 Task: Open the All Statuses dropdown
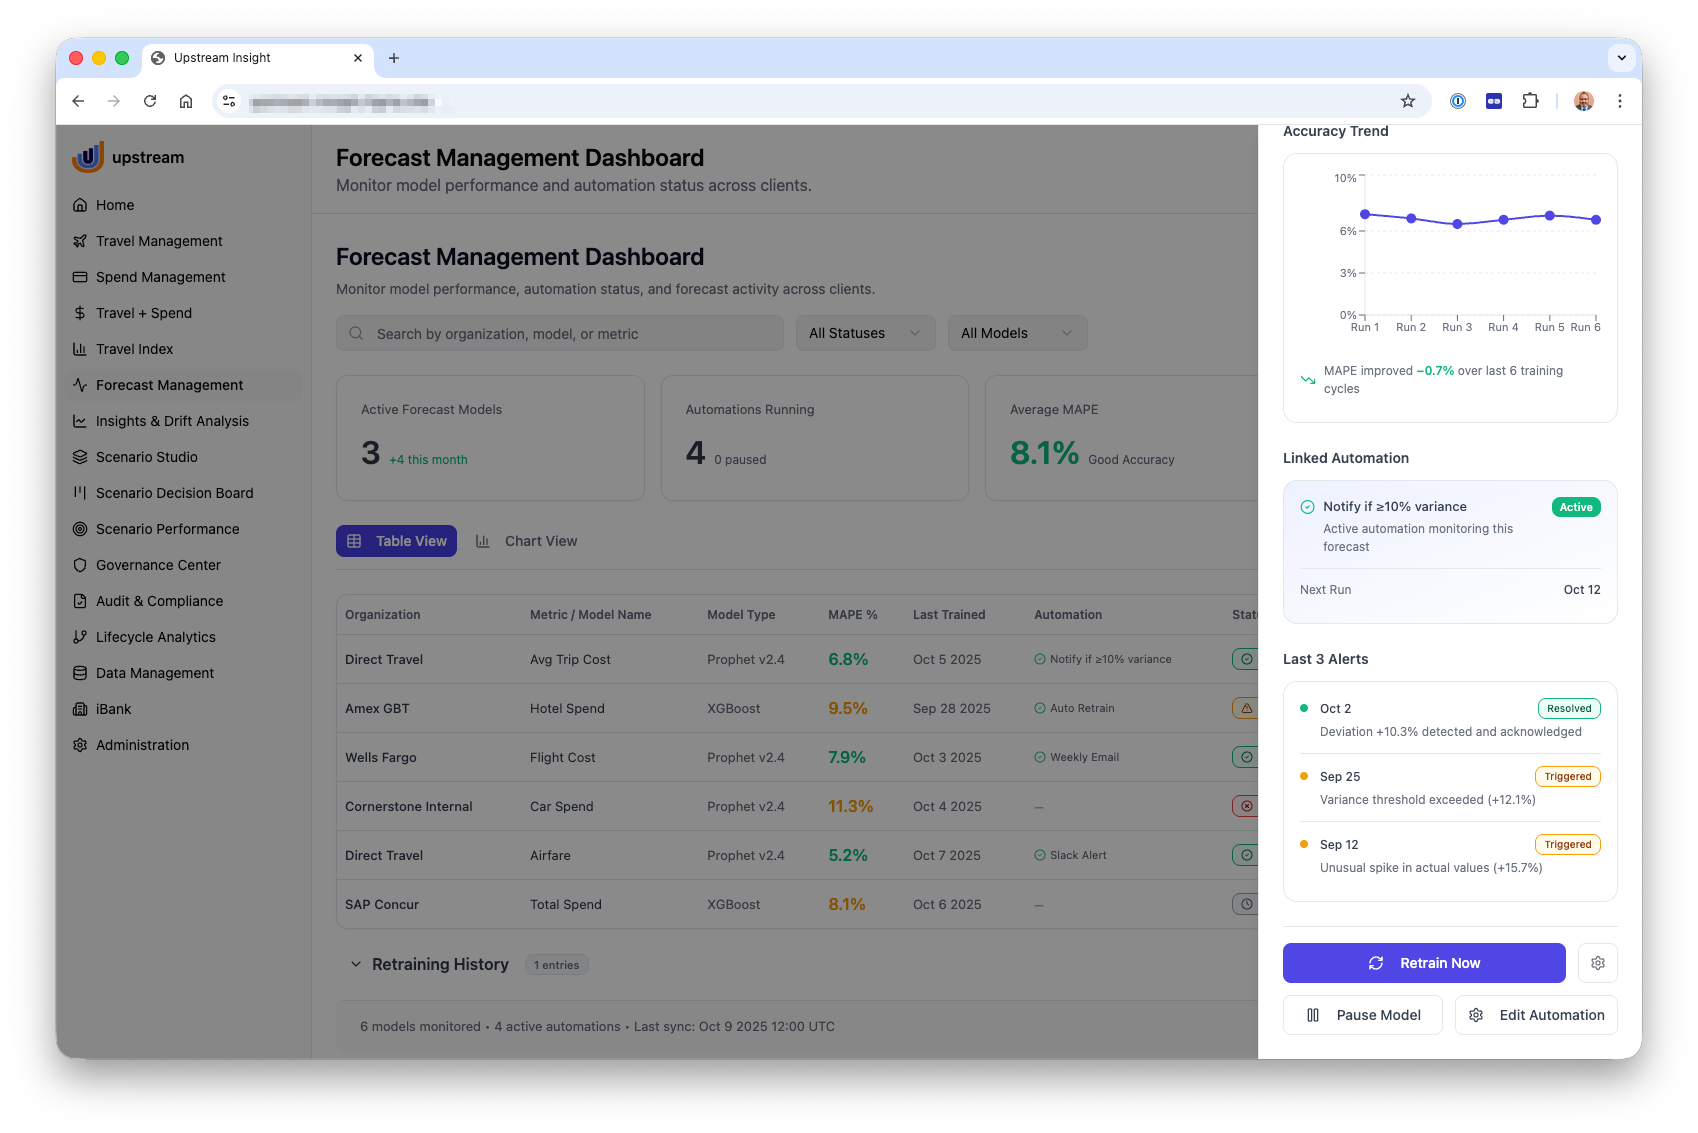[865, 333]
